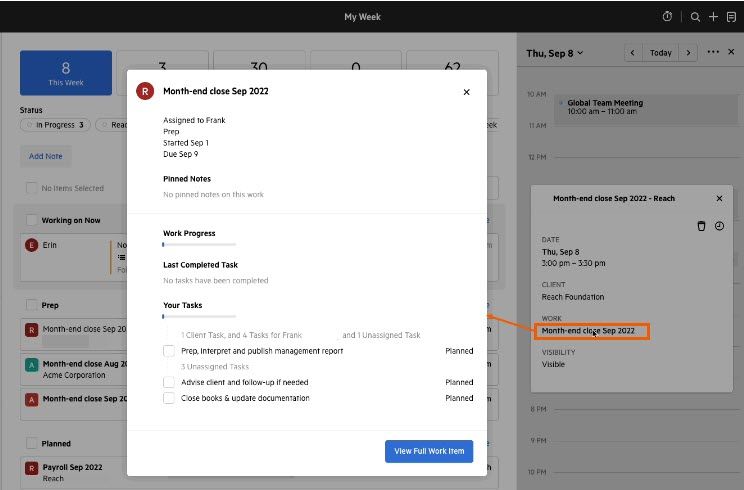This screenshot has height=490, width=744.
Task: Click the search magnifier icon
Action: (x=695, y=17)
